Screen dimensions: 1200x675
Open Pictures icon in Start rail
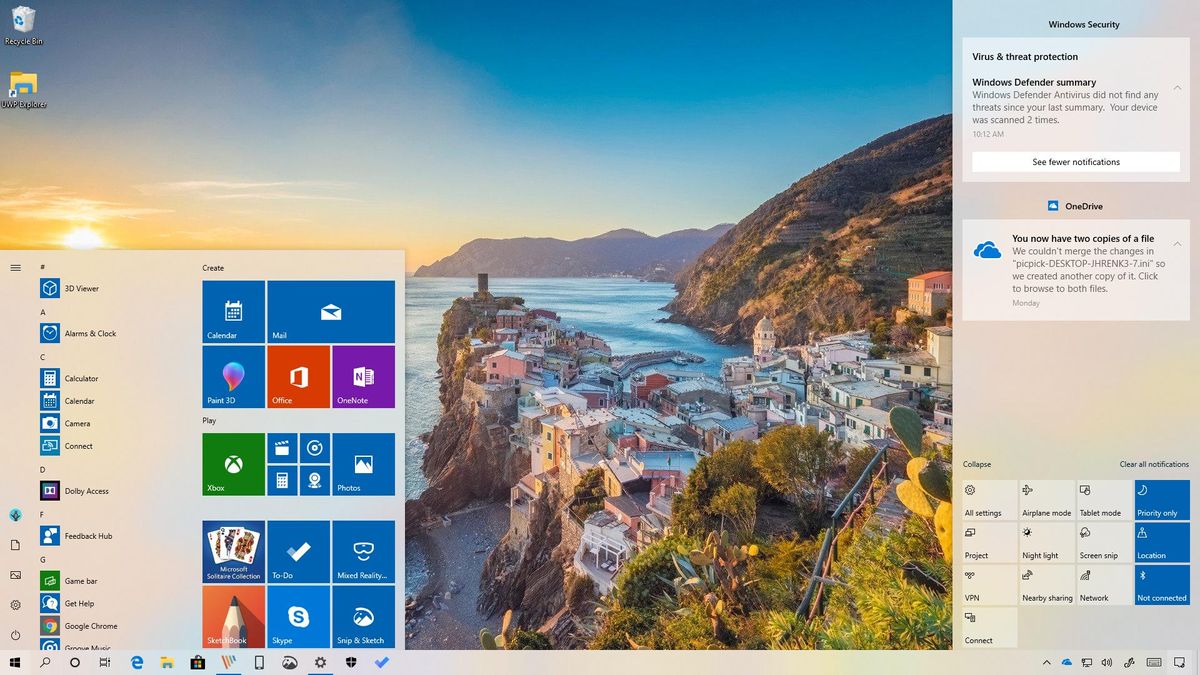click(15, 575)
